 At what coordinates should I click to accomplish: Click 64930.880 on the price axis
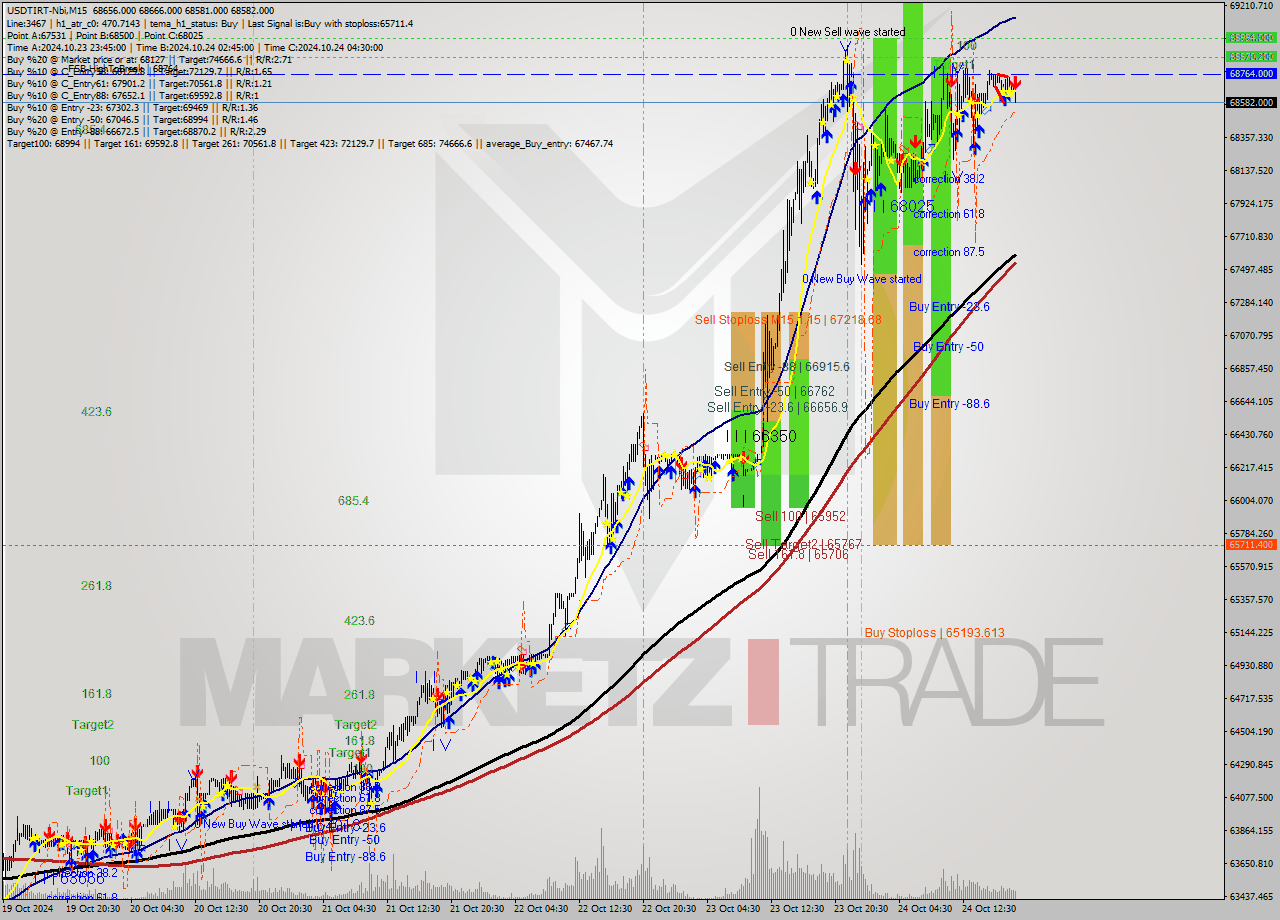[x=1251, y=665]
